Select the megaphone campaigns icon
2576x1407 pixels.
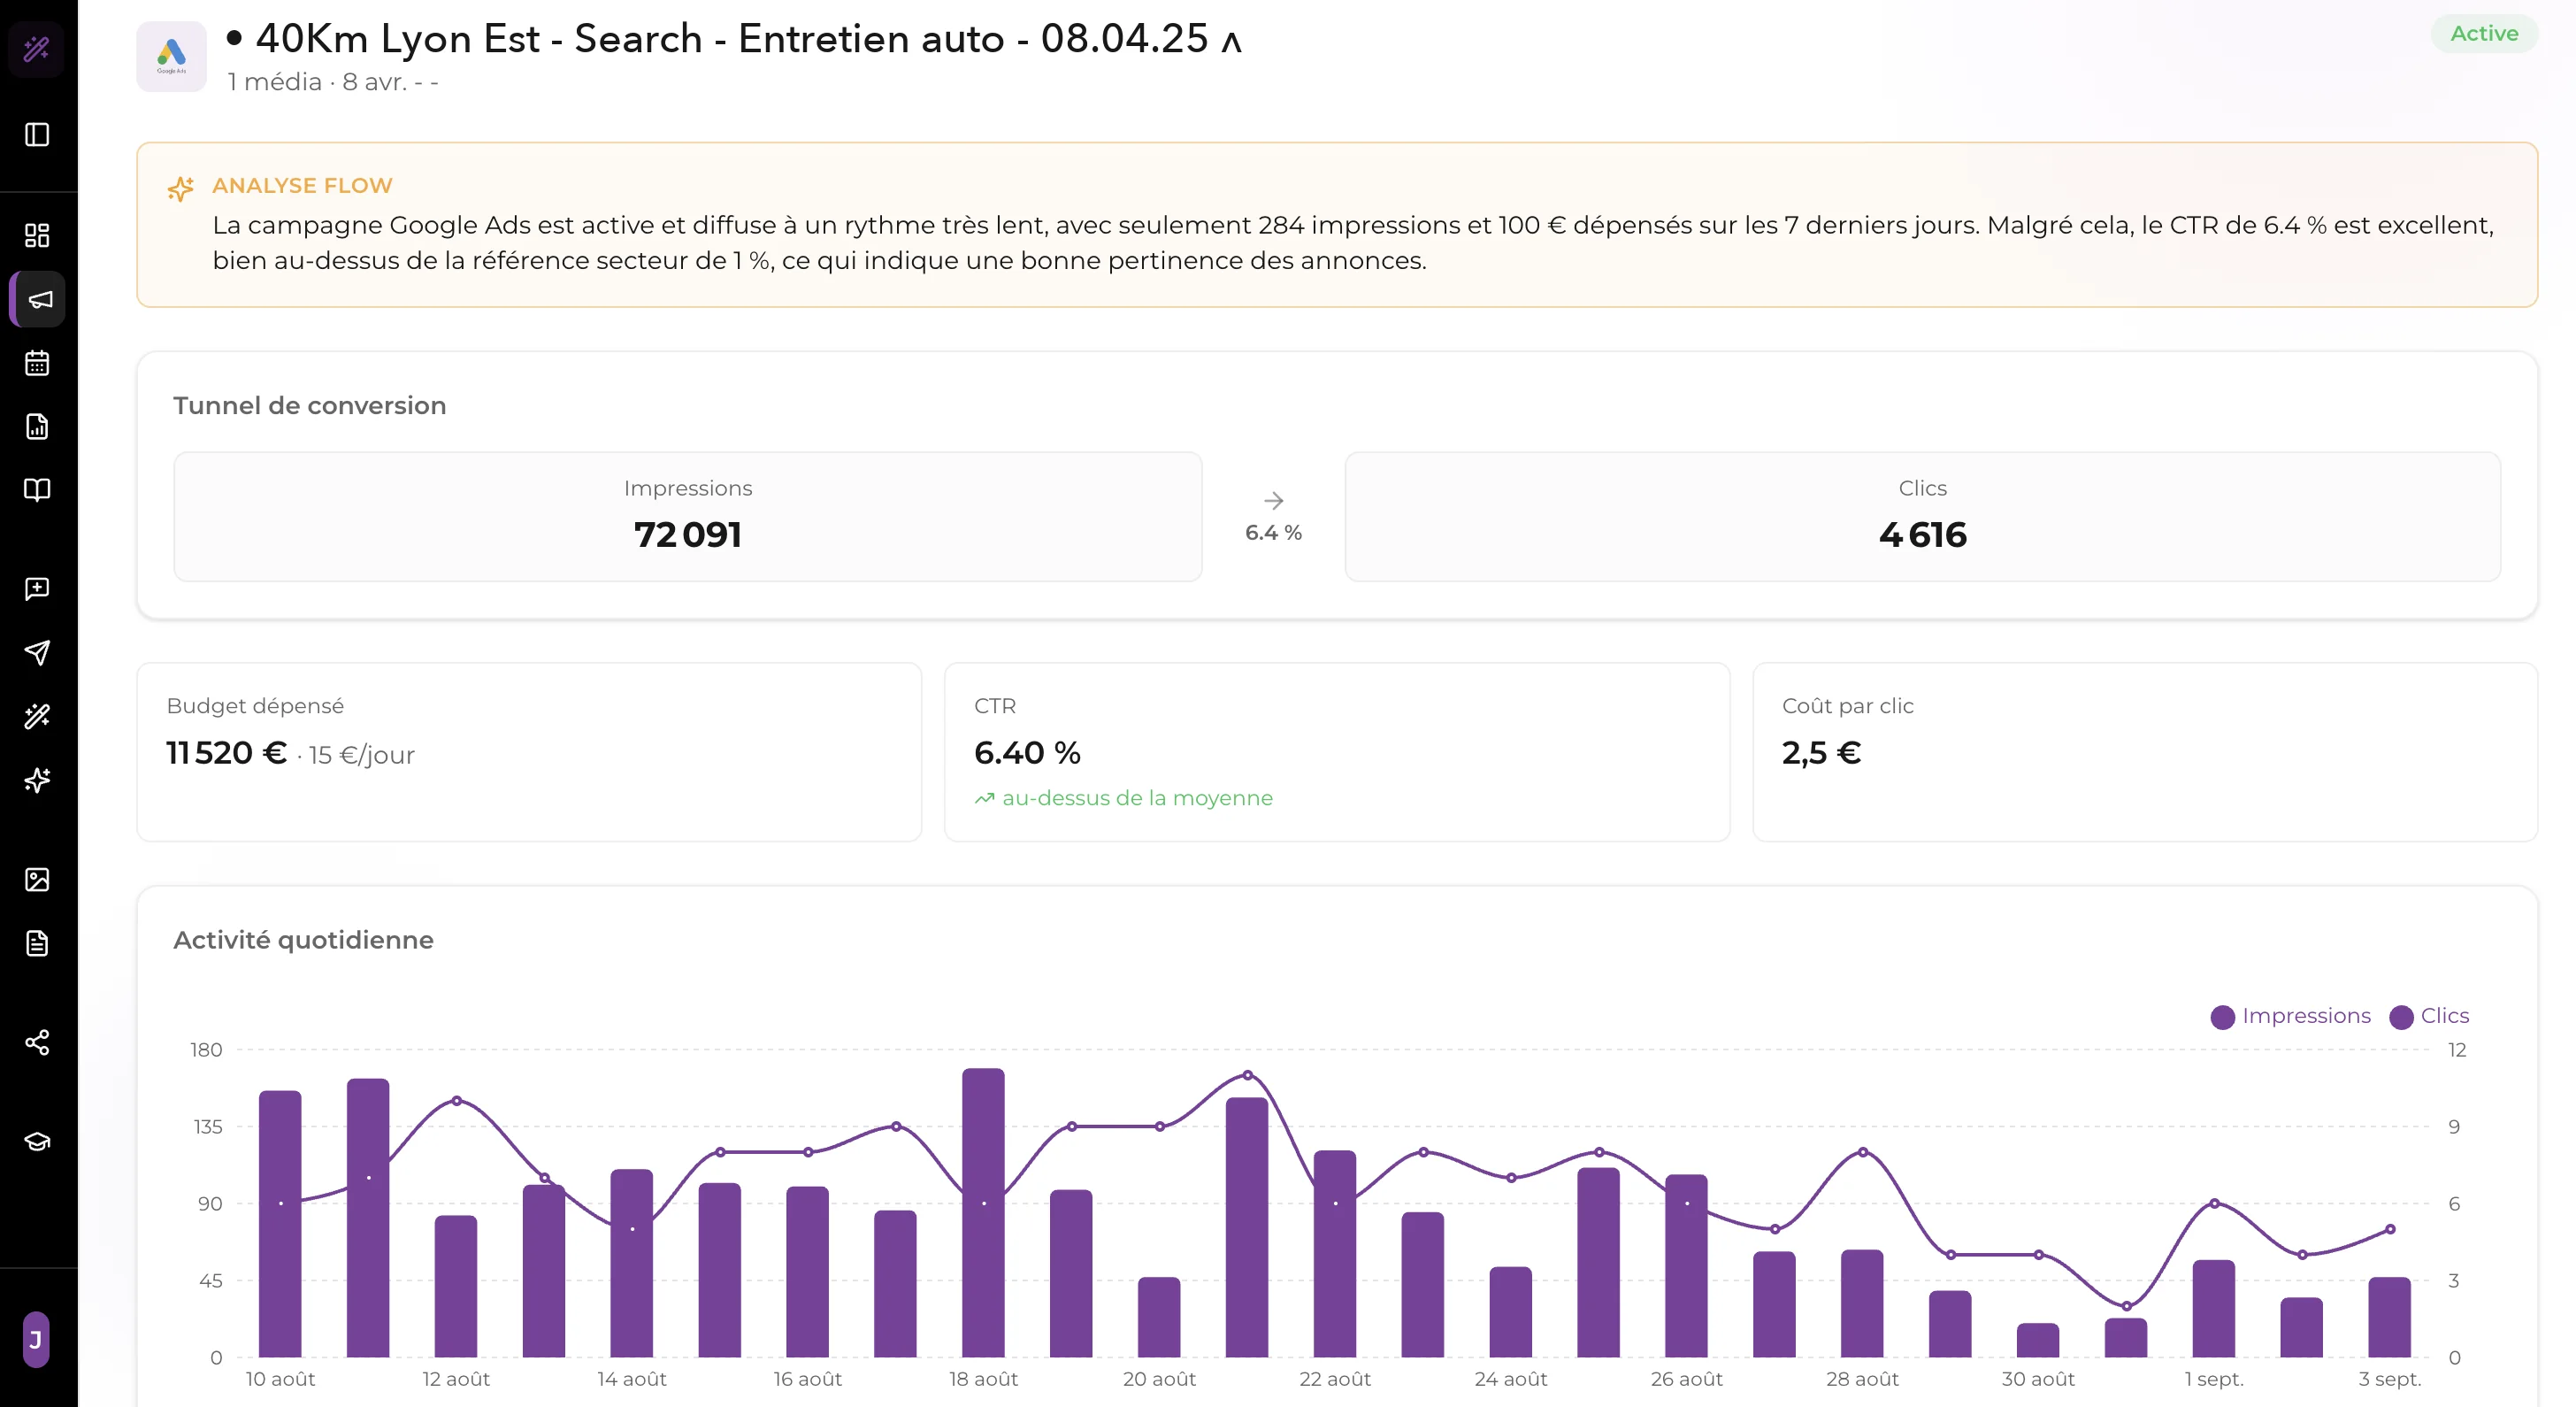click(x=38, y=299)
